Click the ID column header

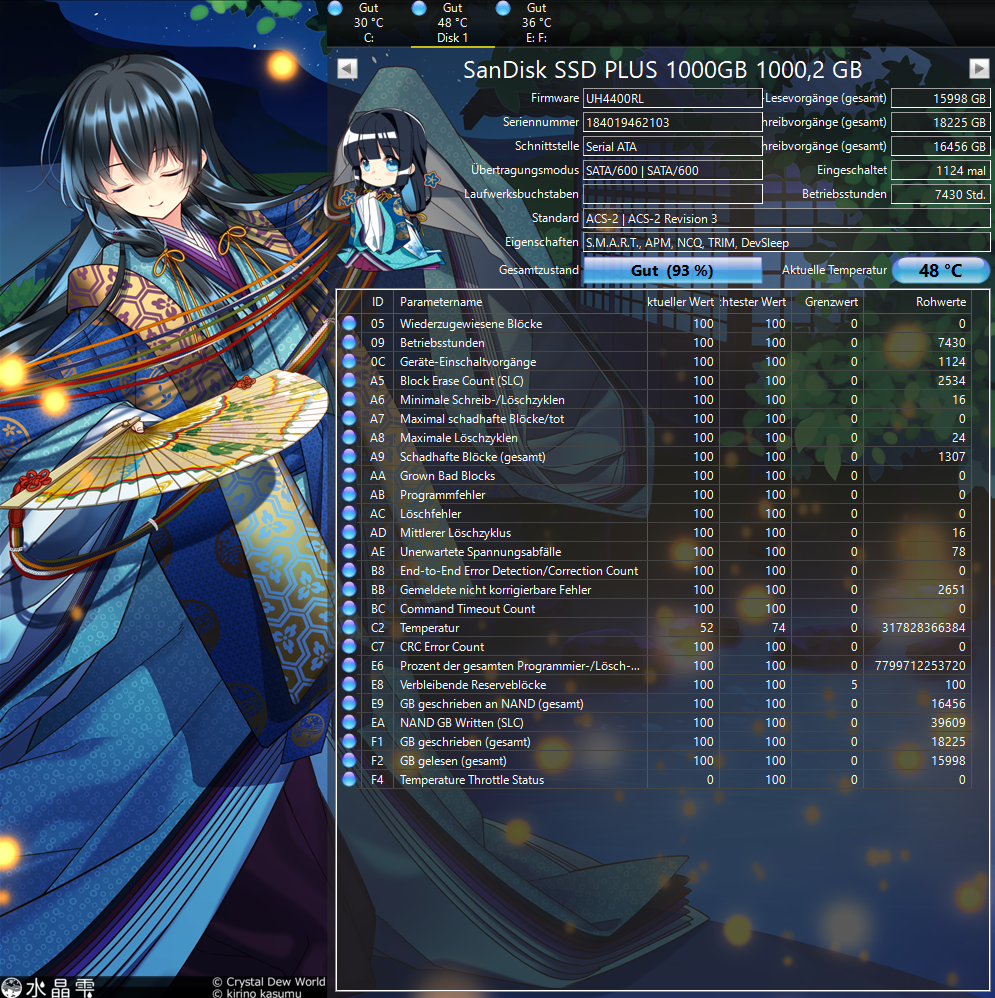click(x=378, y=302)
